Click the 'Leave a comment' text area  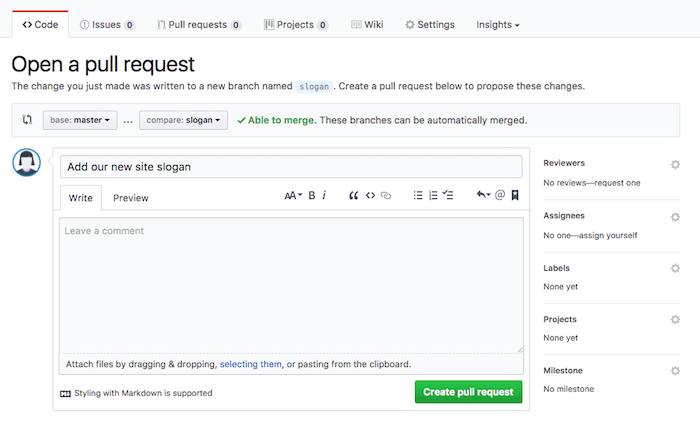click(291, 286)
